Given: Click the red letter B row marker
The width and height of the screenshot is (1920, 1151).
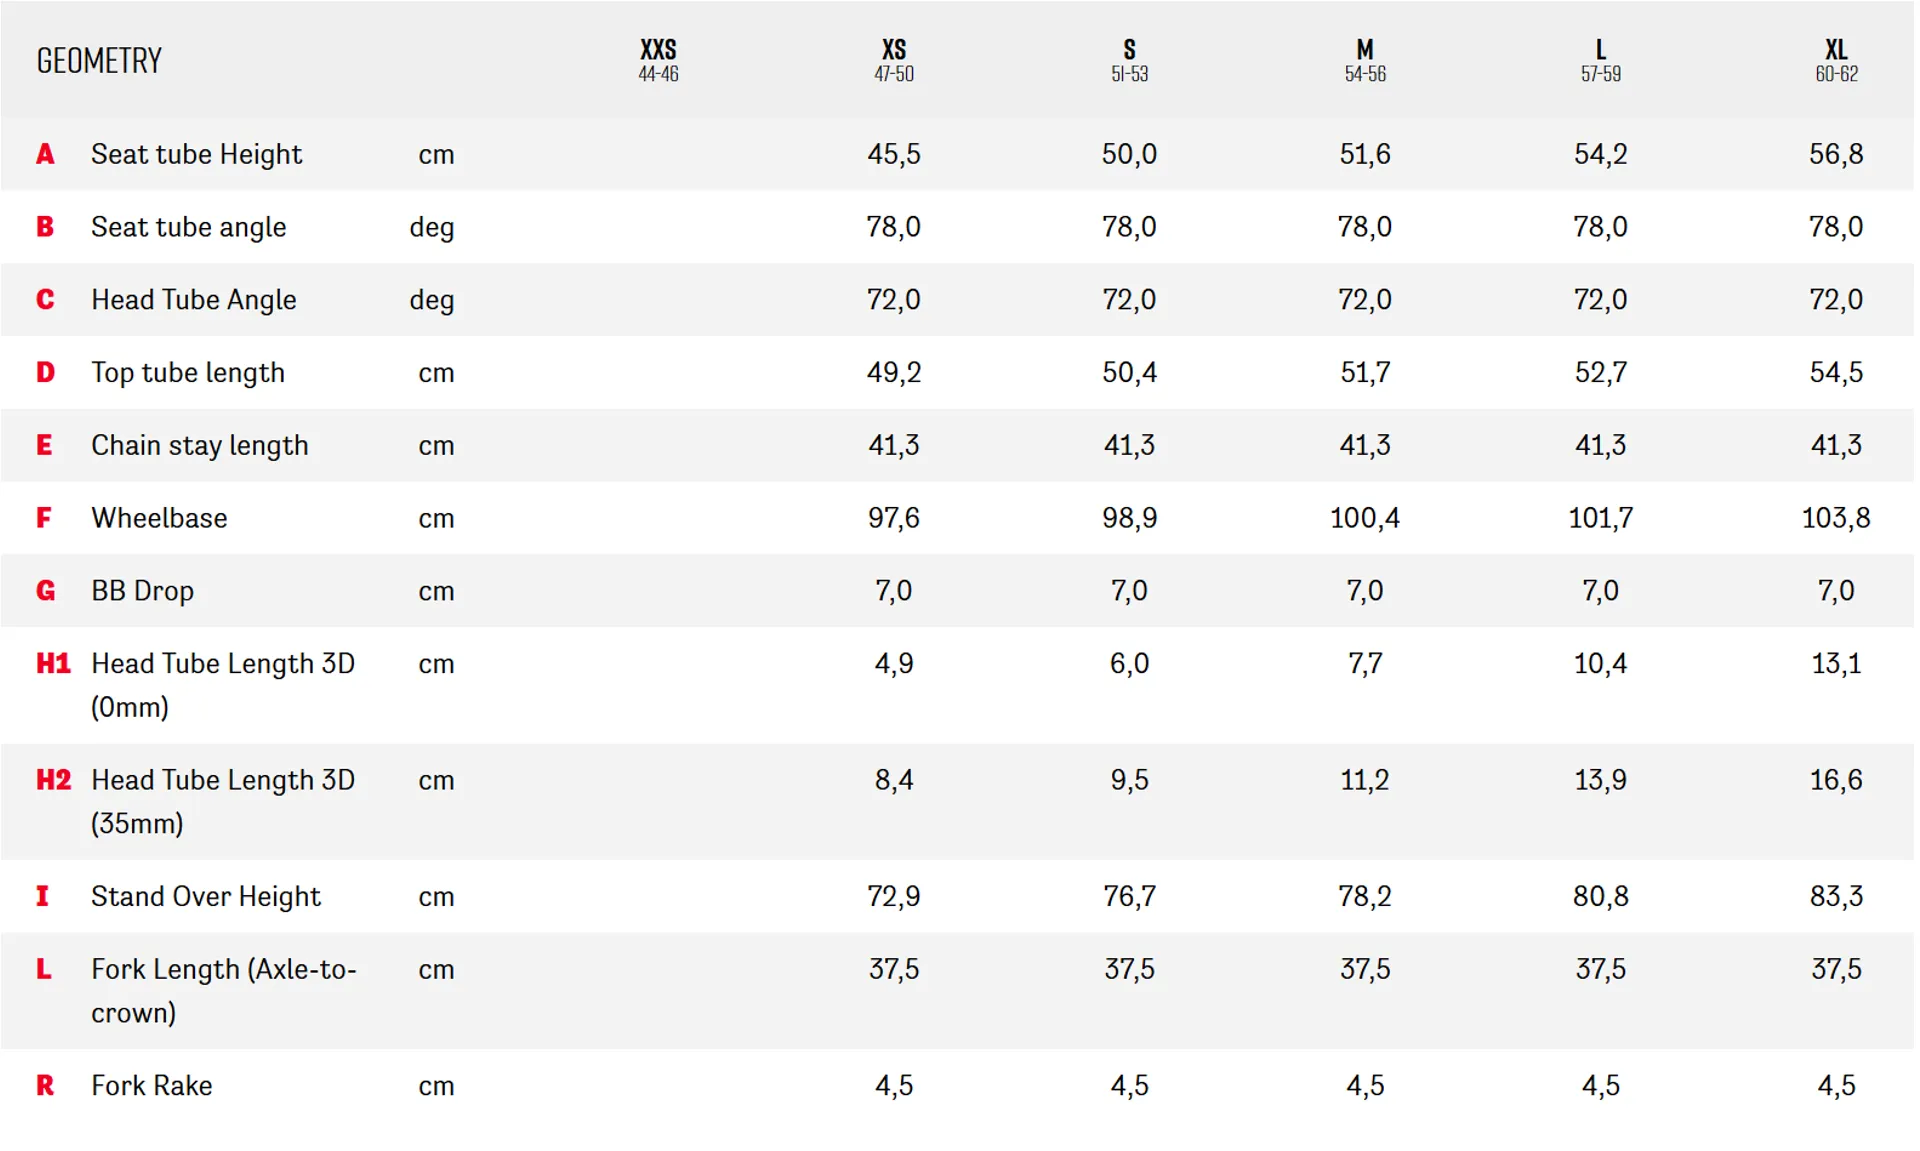Looking at the screenshot, I should point(45,227).
